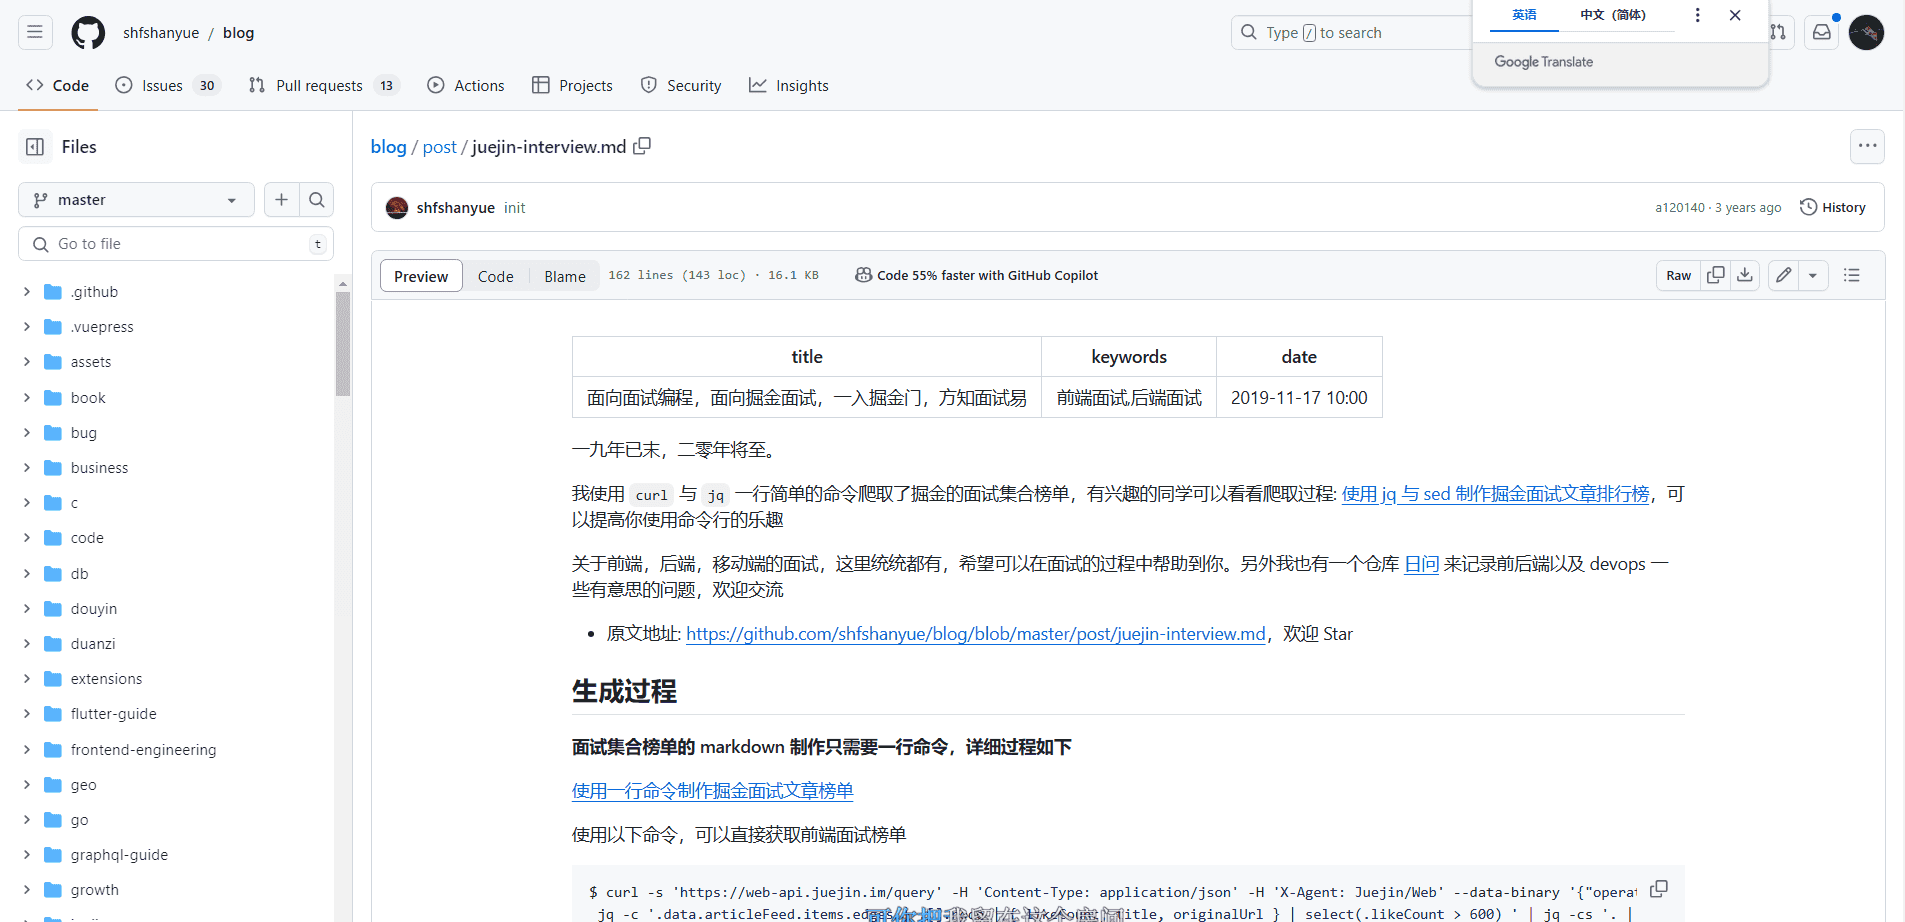Download the raw file

pyautogui.click(x=1745, y=275)
